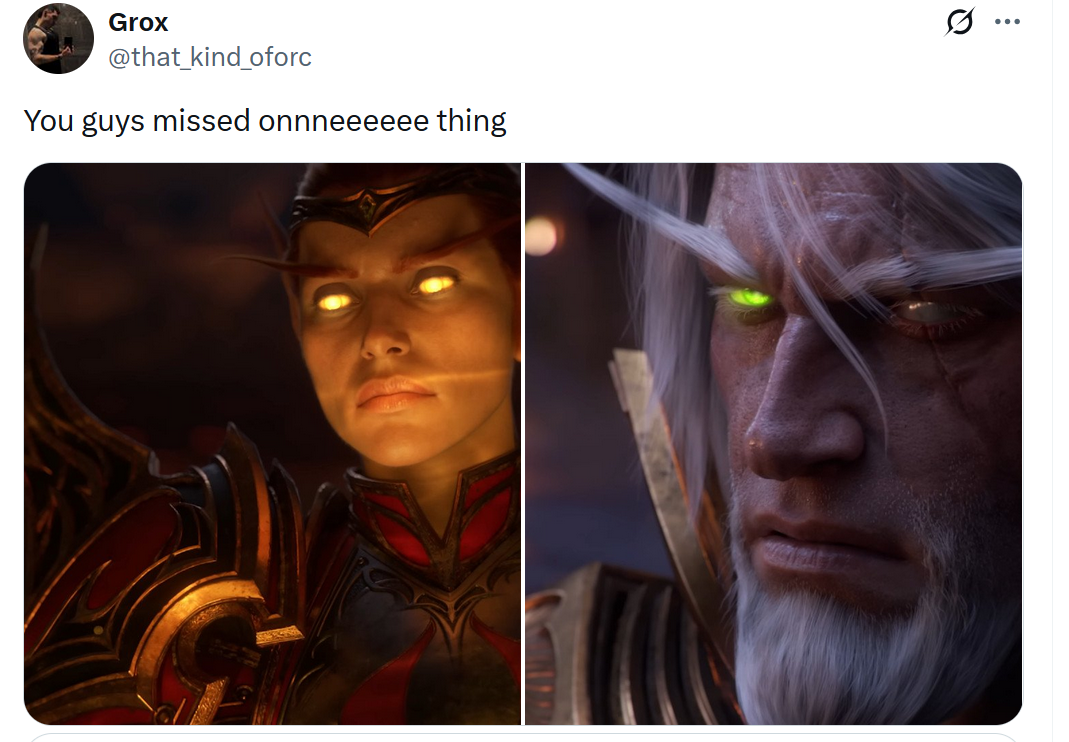Screen dimensions: 1069x742
Task: Click the glowing green eye in the right image
Action: click(751, 299)
